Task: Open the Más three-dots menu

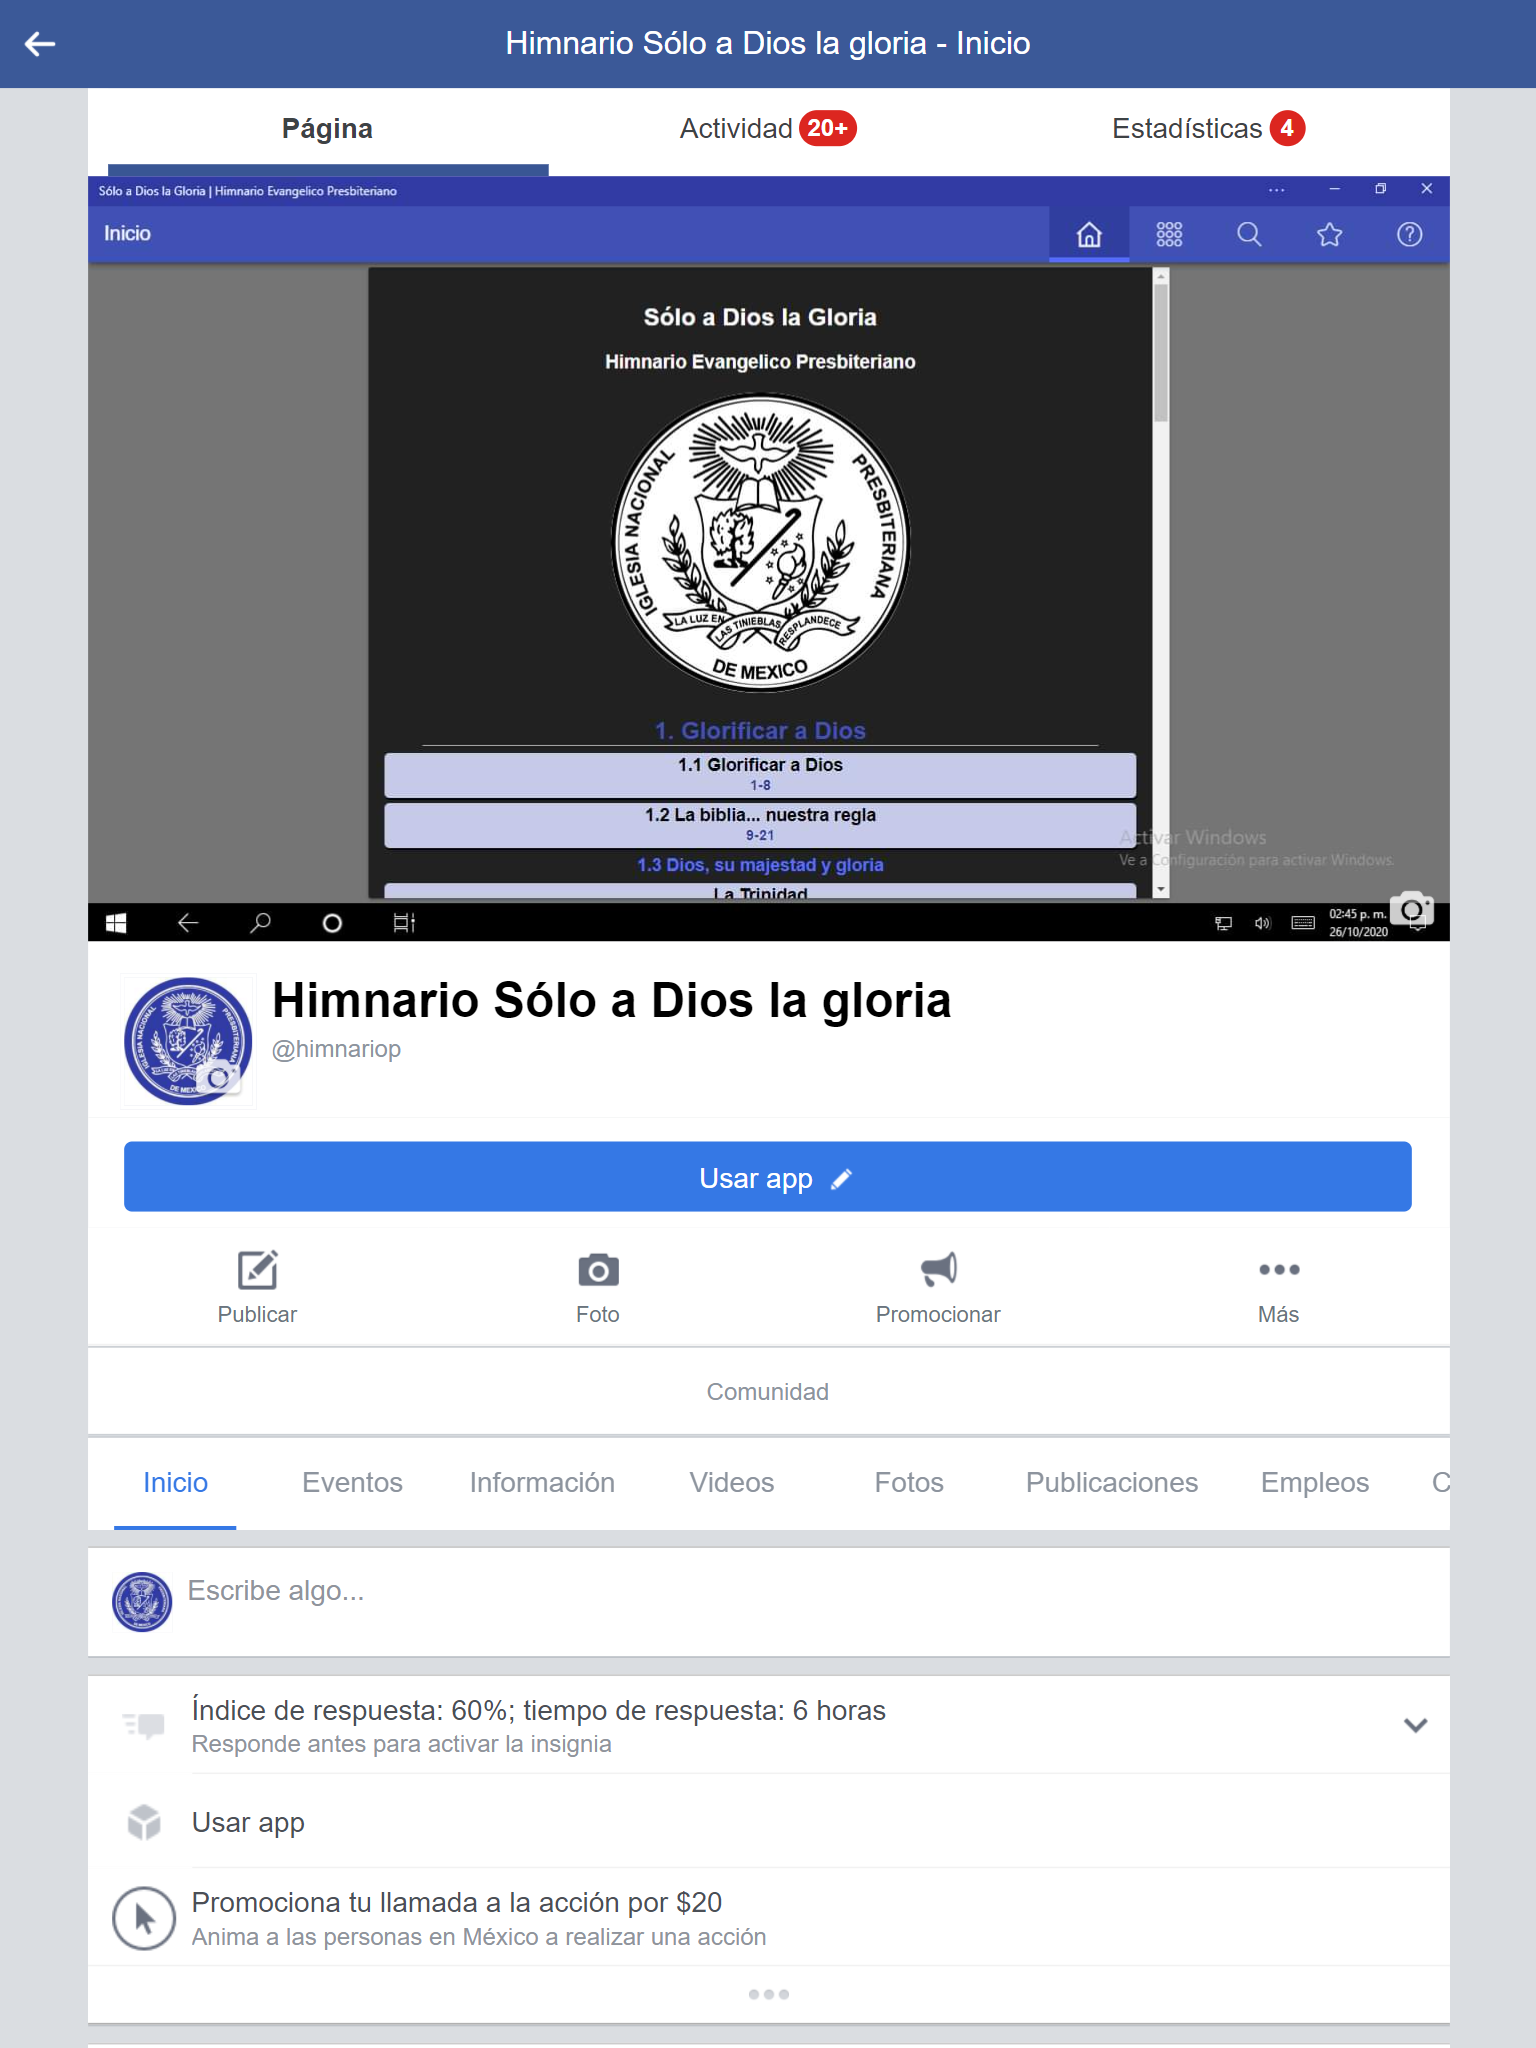Action: pos(1278,1270)
